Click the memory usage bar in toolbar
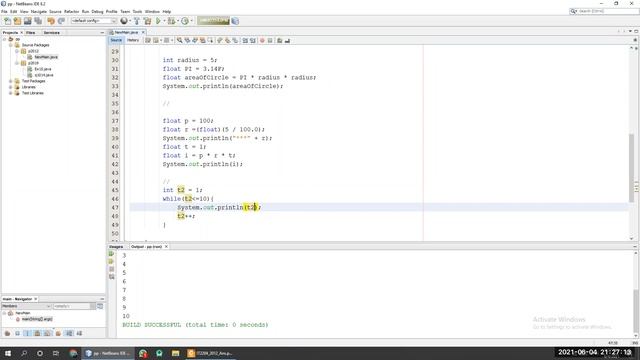 click(213, 21)
